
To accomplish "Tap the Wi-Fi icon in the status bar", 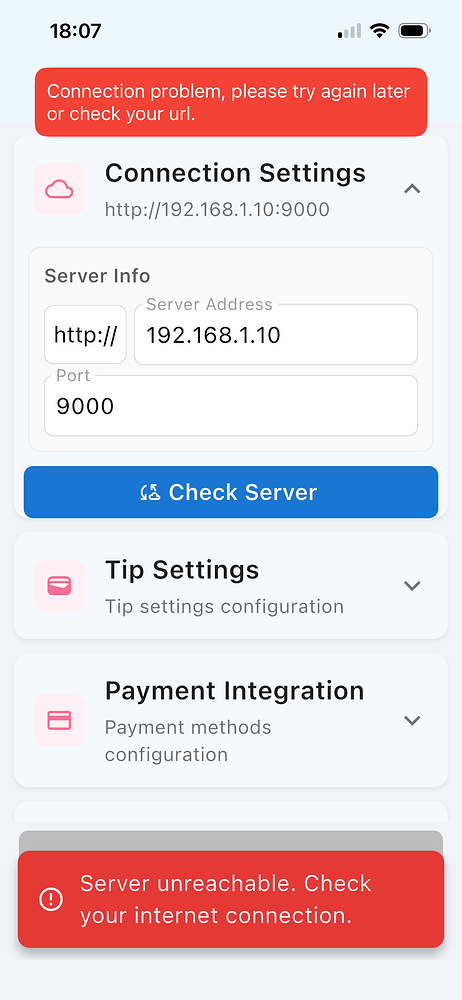I will coord(380,31).
